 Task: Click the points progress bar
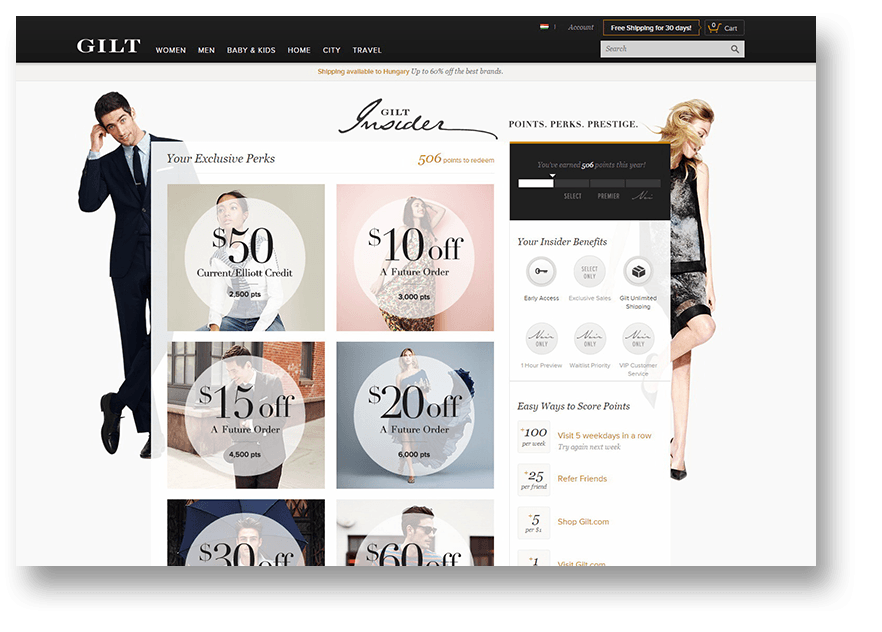tap(589, 183)
